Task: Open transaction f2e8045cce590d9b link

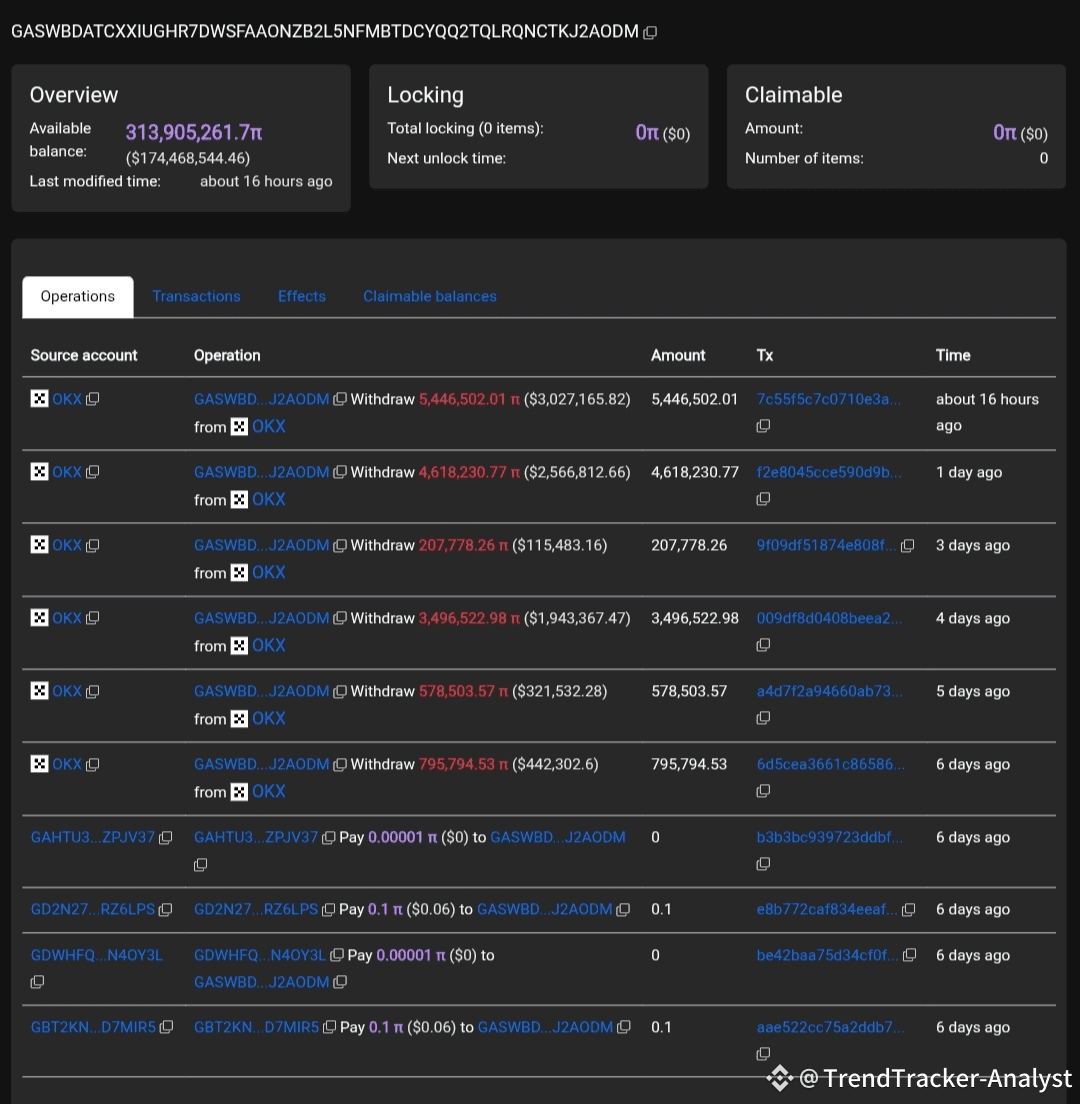Action: click(828, 472)
